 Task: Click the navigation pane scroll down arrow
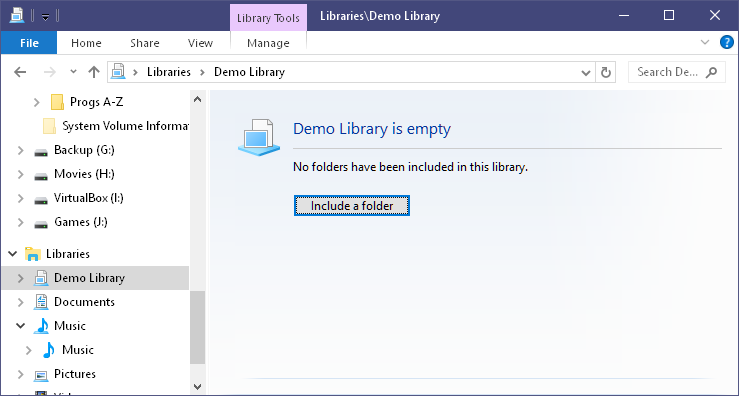click(197, 387)
